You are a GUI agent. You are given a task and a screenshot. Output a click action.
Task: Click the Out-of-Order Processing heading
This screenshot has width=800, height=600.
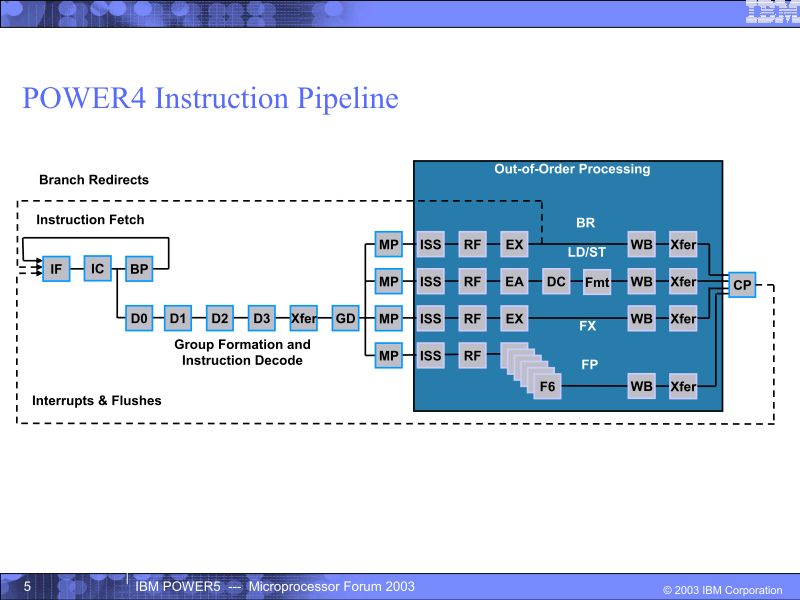[572, 169]
